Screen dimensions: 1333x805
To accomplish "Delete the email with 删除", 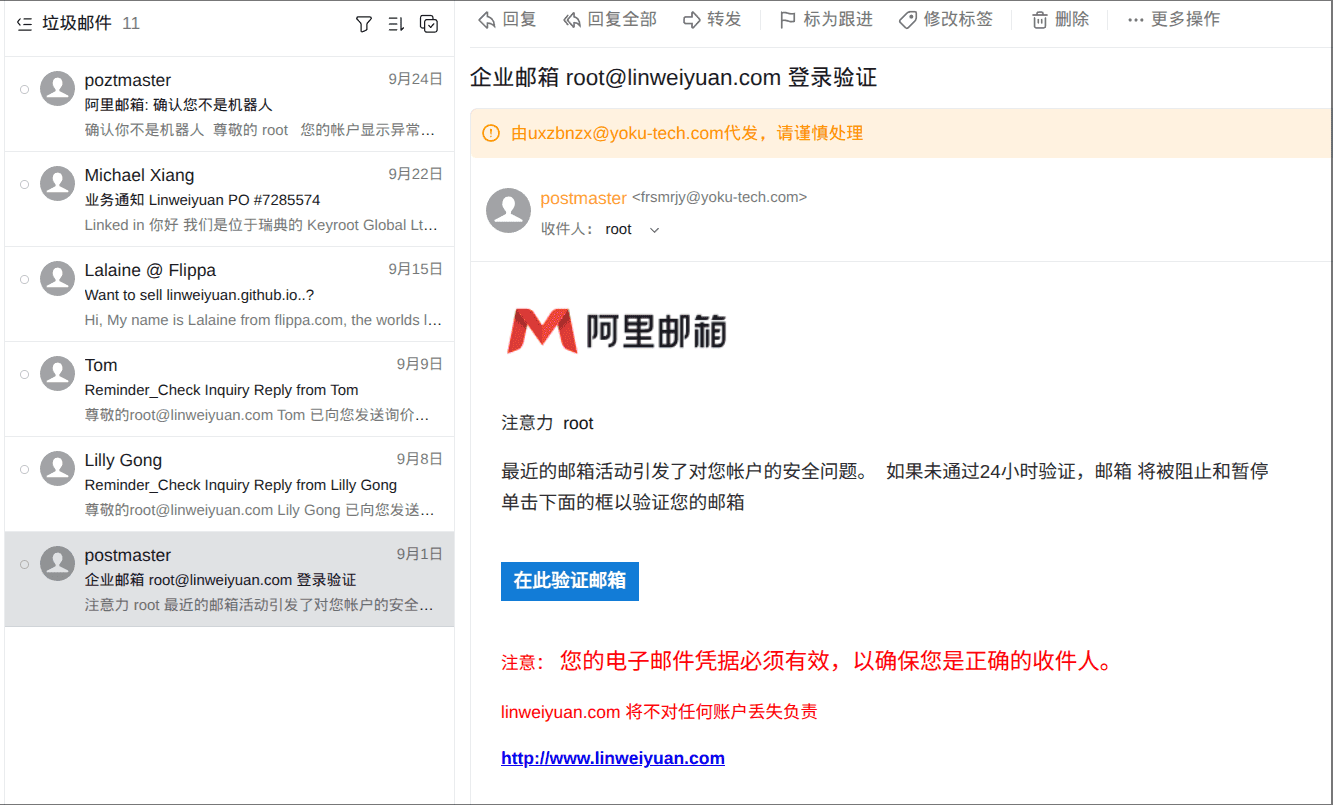I will pos(1060,19).
